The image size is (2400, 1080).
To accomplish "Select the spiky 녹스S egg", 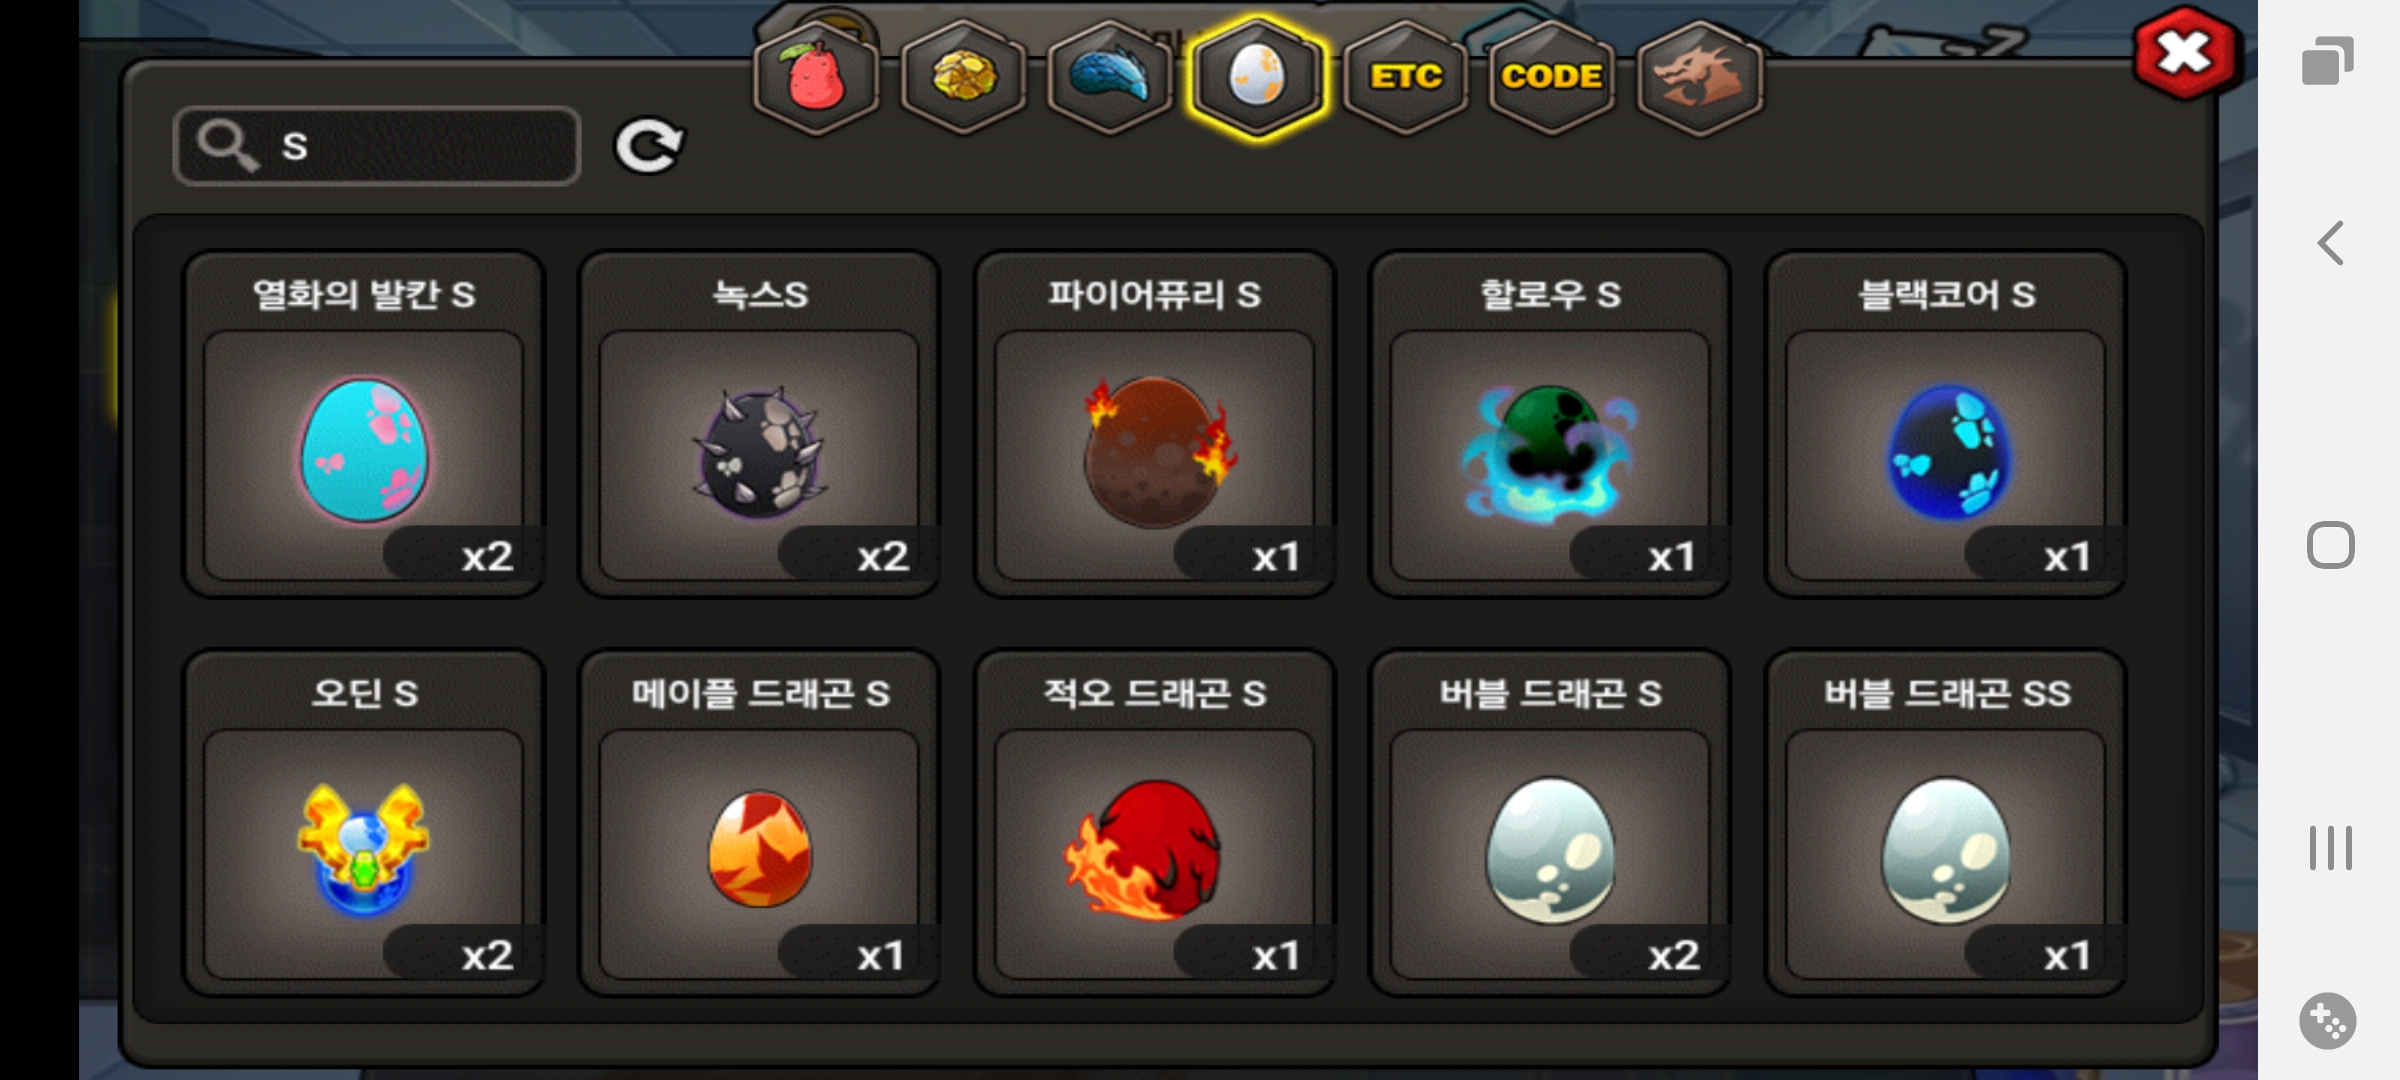I will [x=760, y=424].
